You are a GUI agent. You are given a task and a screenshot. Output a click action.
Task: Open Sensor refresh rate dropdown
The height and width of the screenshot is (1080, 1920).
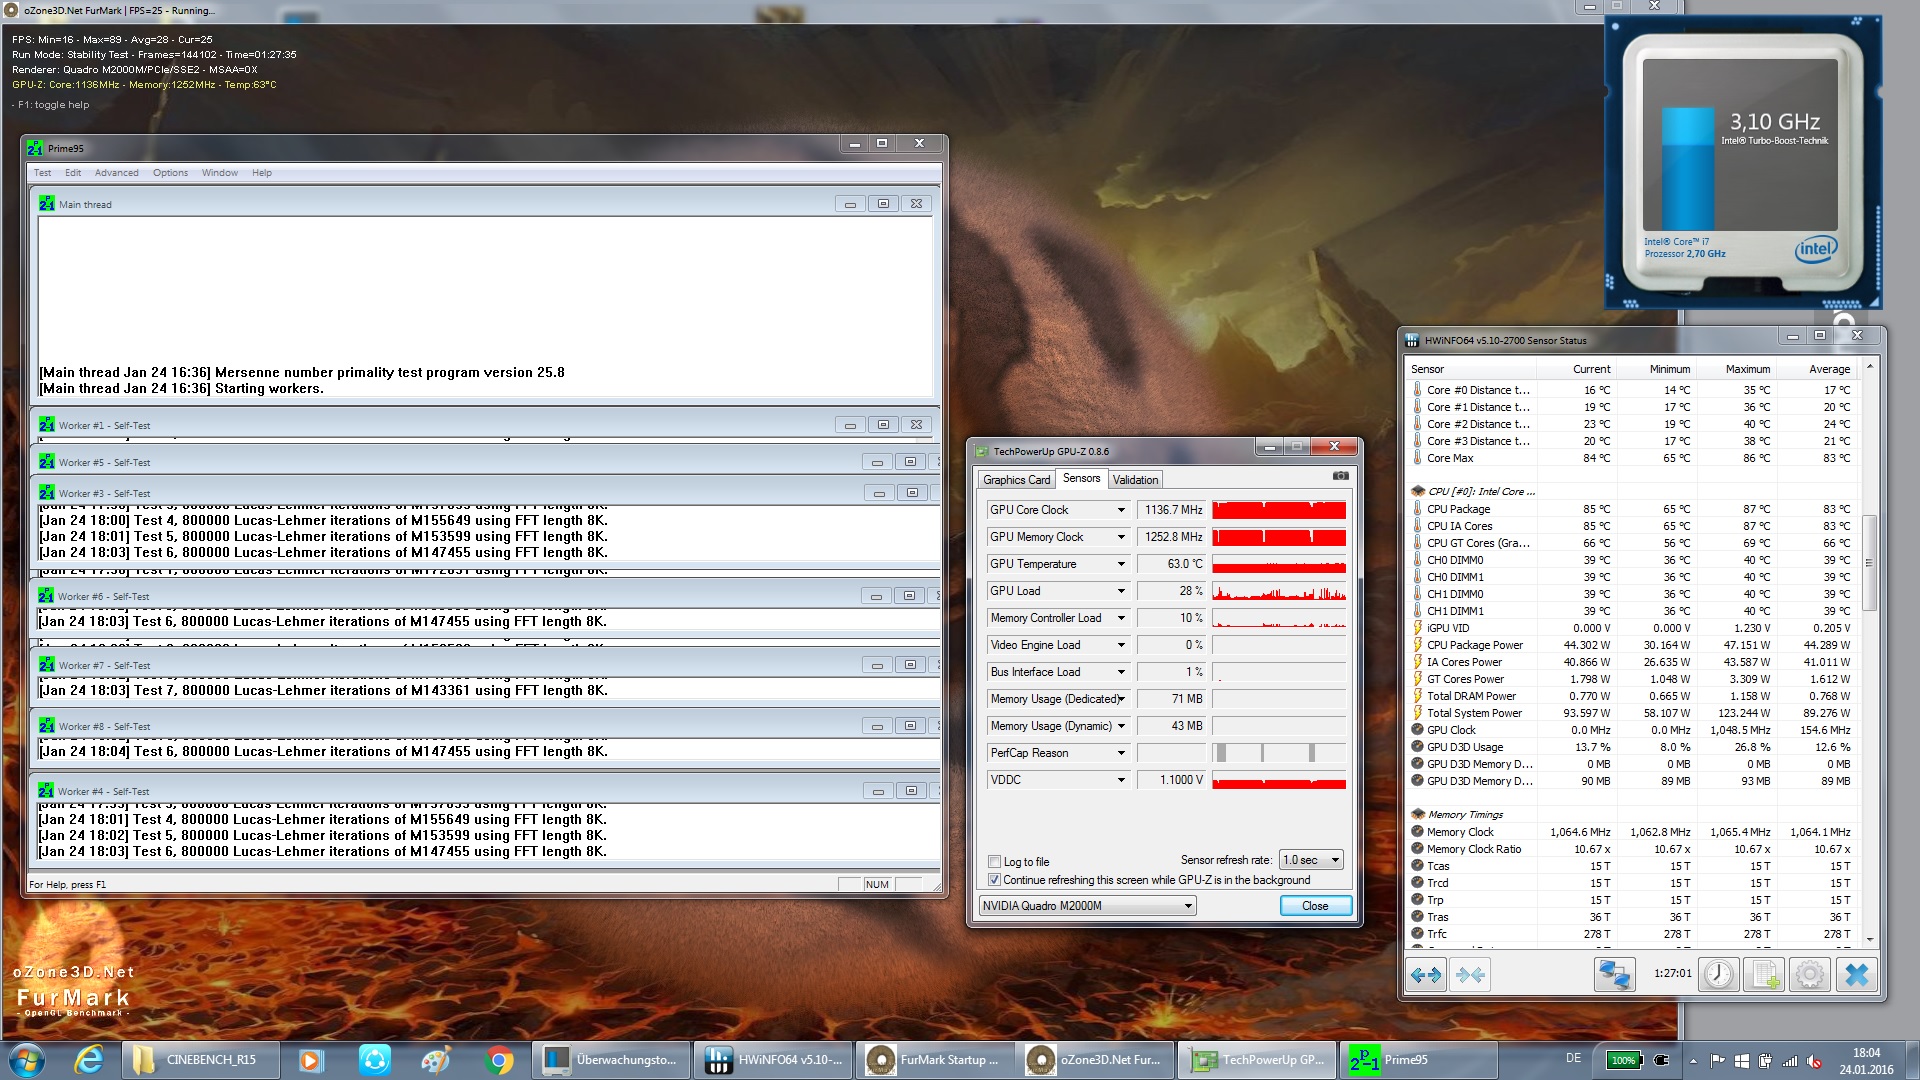(x=1311, y=860)
